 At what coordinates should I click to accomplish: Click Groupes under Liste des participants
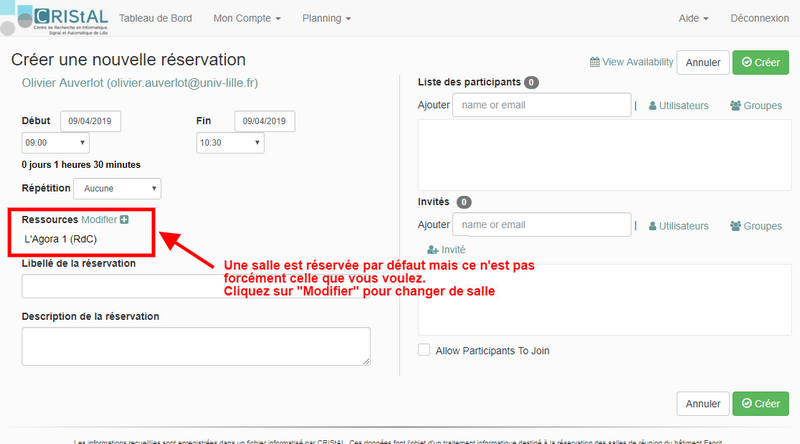(x=755, y=105)
